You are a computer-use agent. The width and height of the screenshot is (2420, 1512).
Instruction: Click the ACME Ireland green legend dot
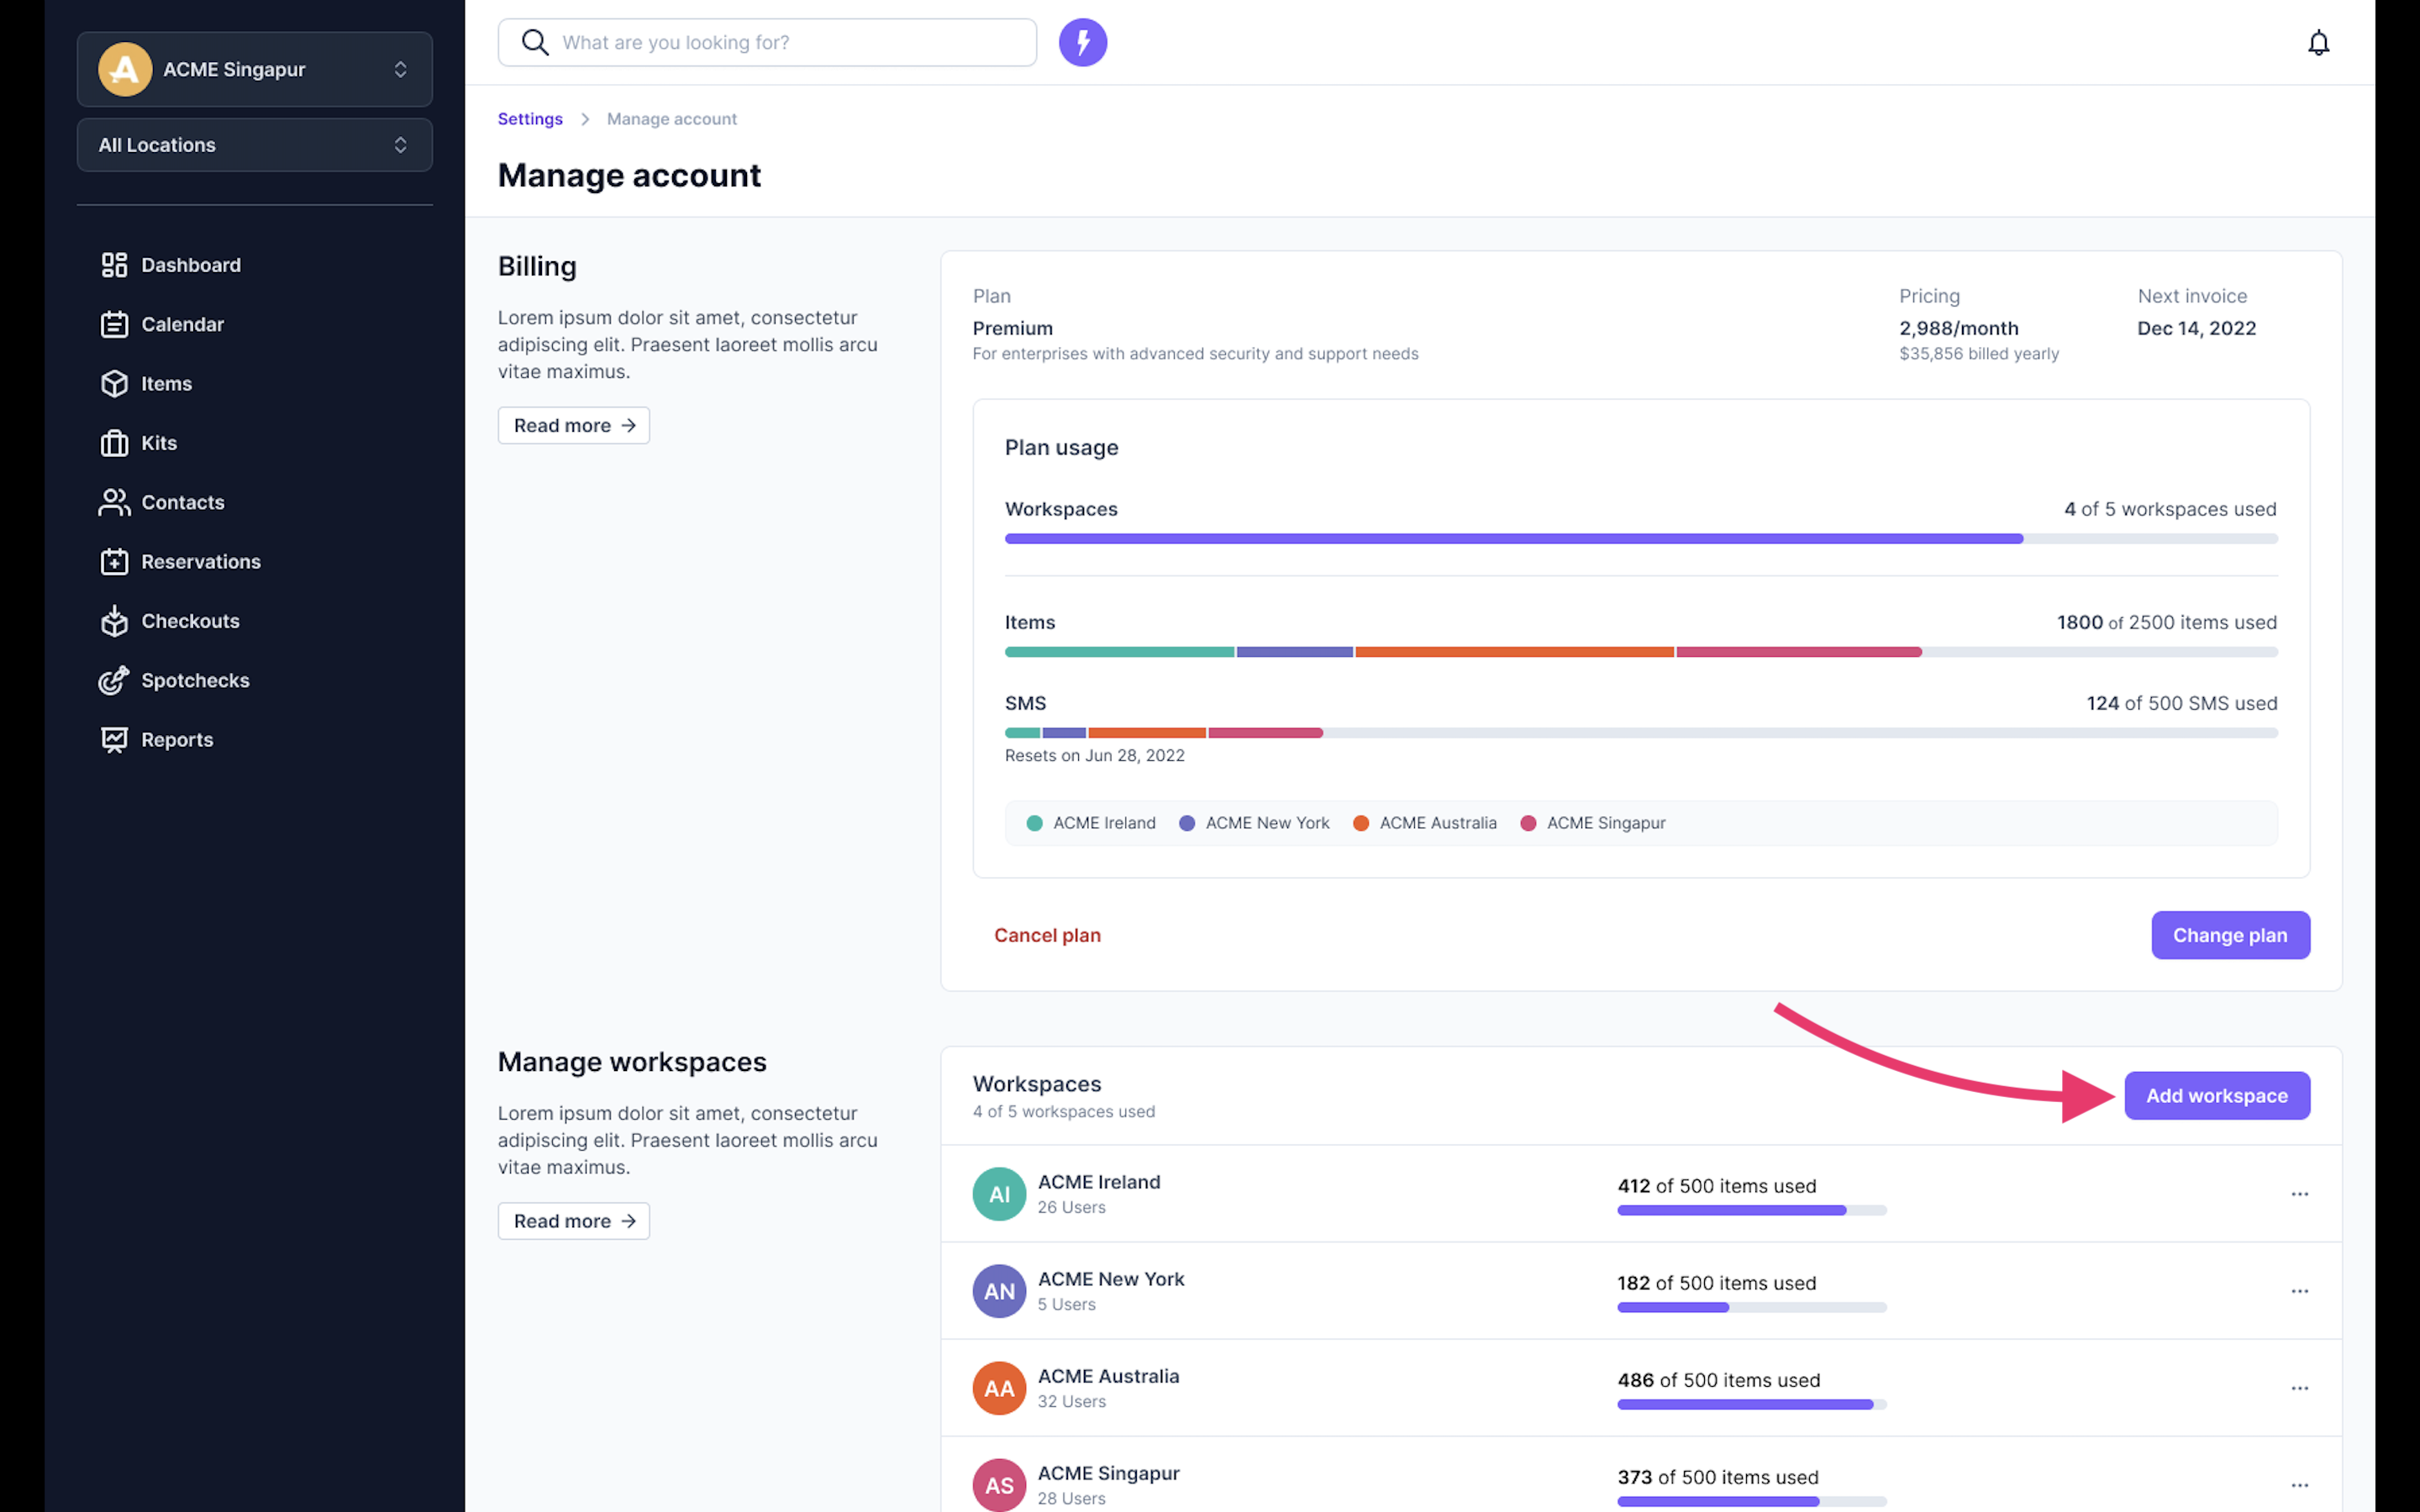1034,823
